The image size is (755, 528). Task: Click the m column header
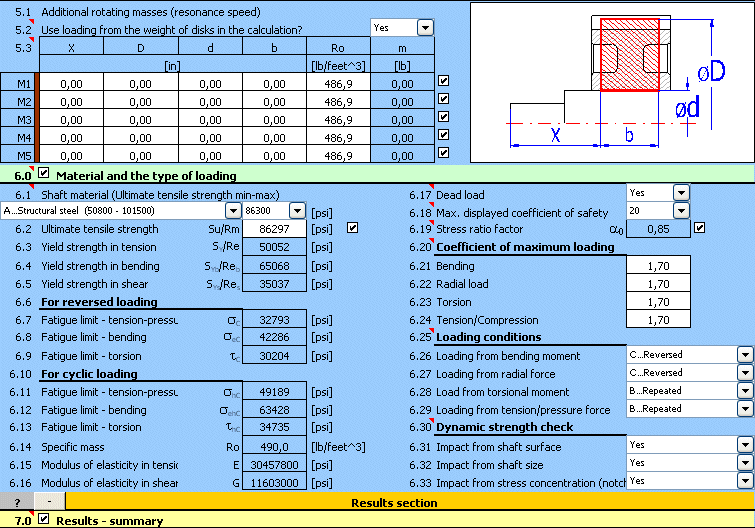coord(402,48)
